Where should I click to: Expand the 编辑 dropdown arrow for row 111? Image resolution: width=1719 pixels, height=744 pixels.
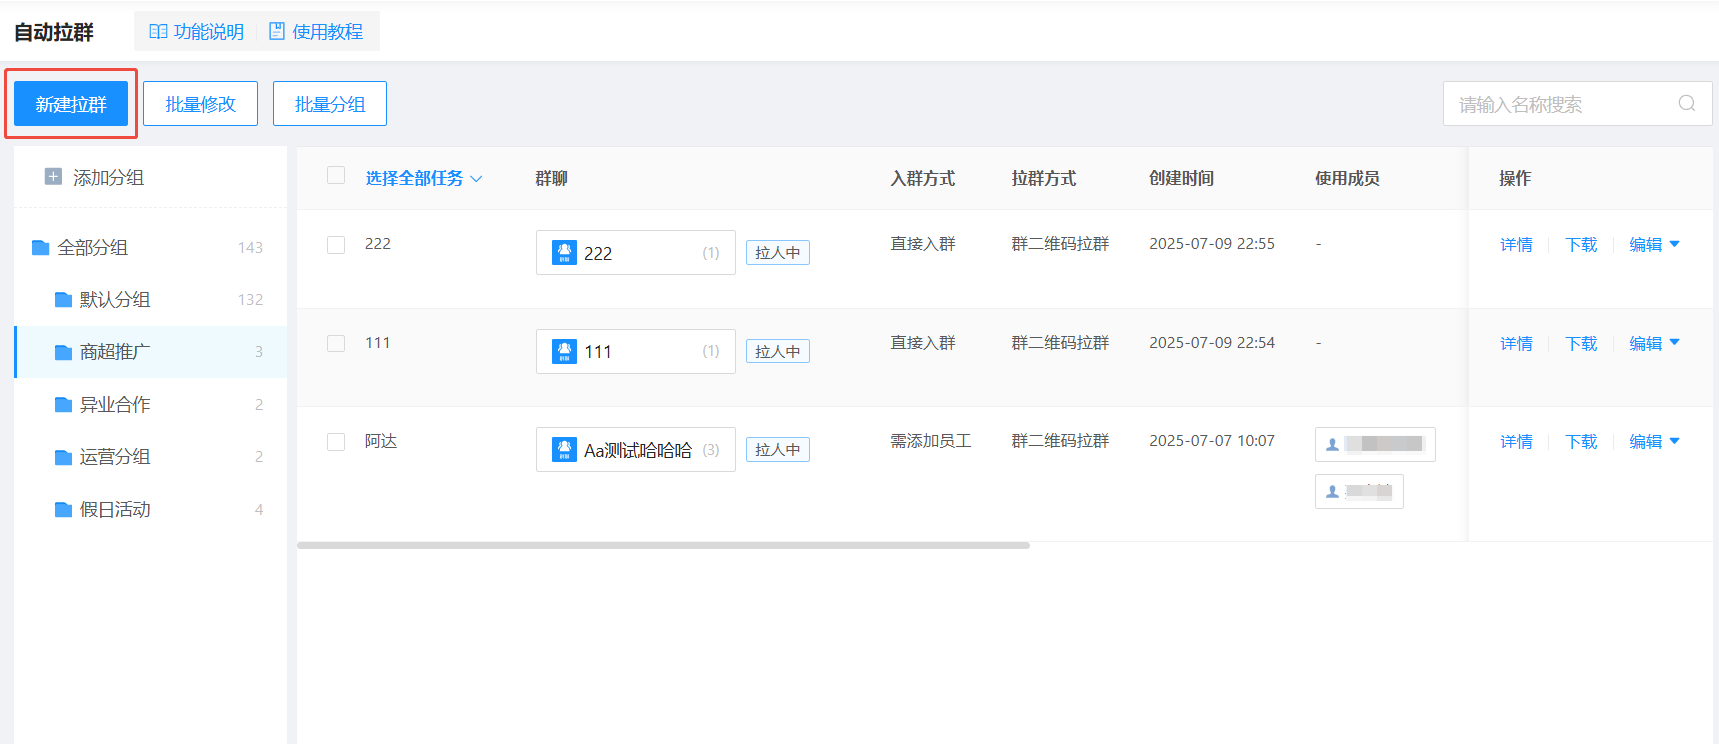[1675, 343]
